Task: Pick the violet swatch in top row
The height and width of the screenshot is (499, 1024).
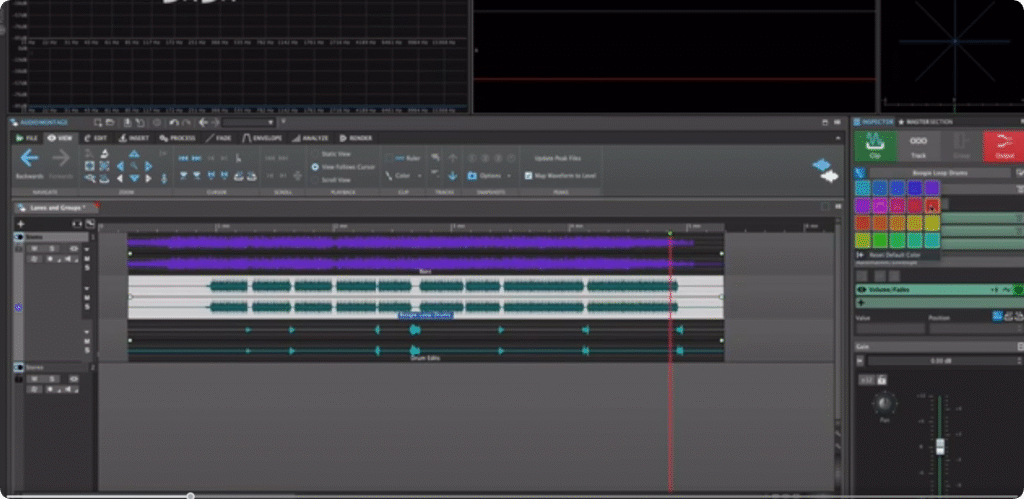Action: (x=932, y=188)
